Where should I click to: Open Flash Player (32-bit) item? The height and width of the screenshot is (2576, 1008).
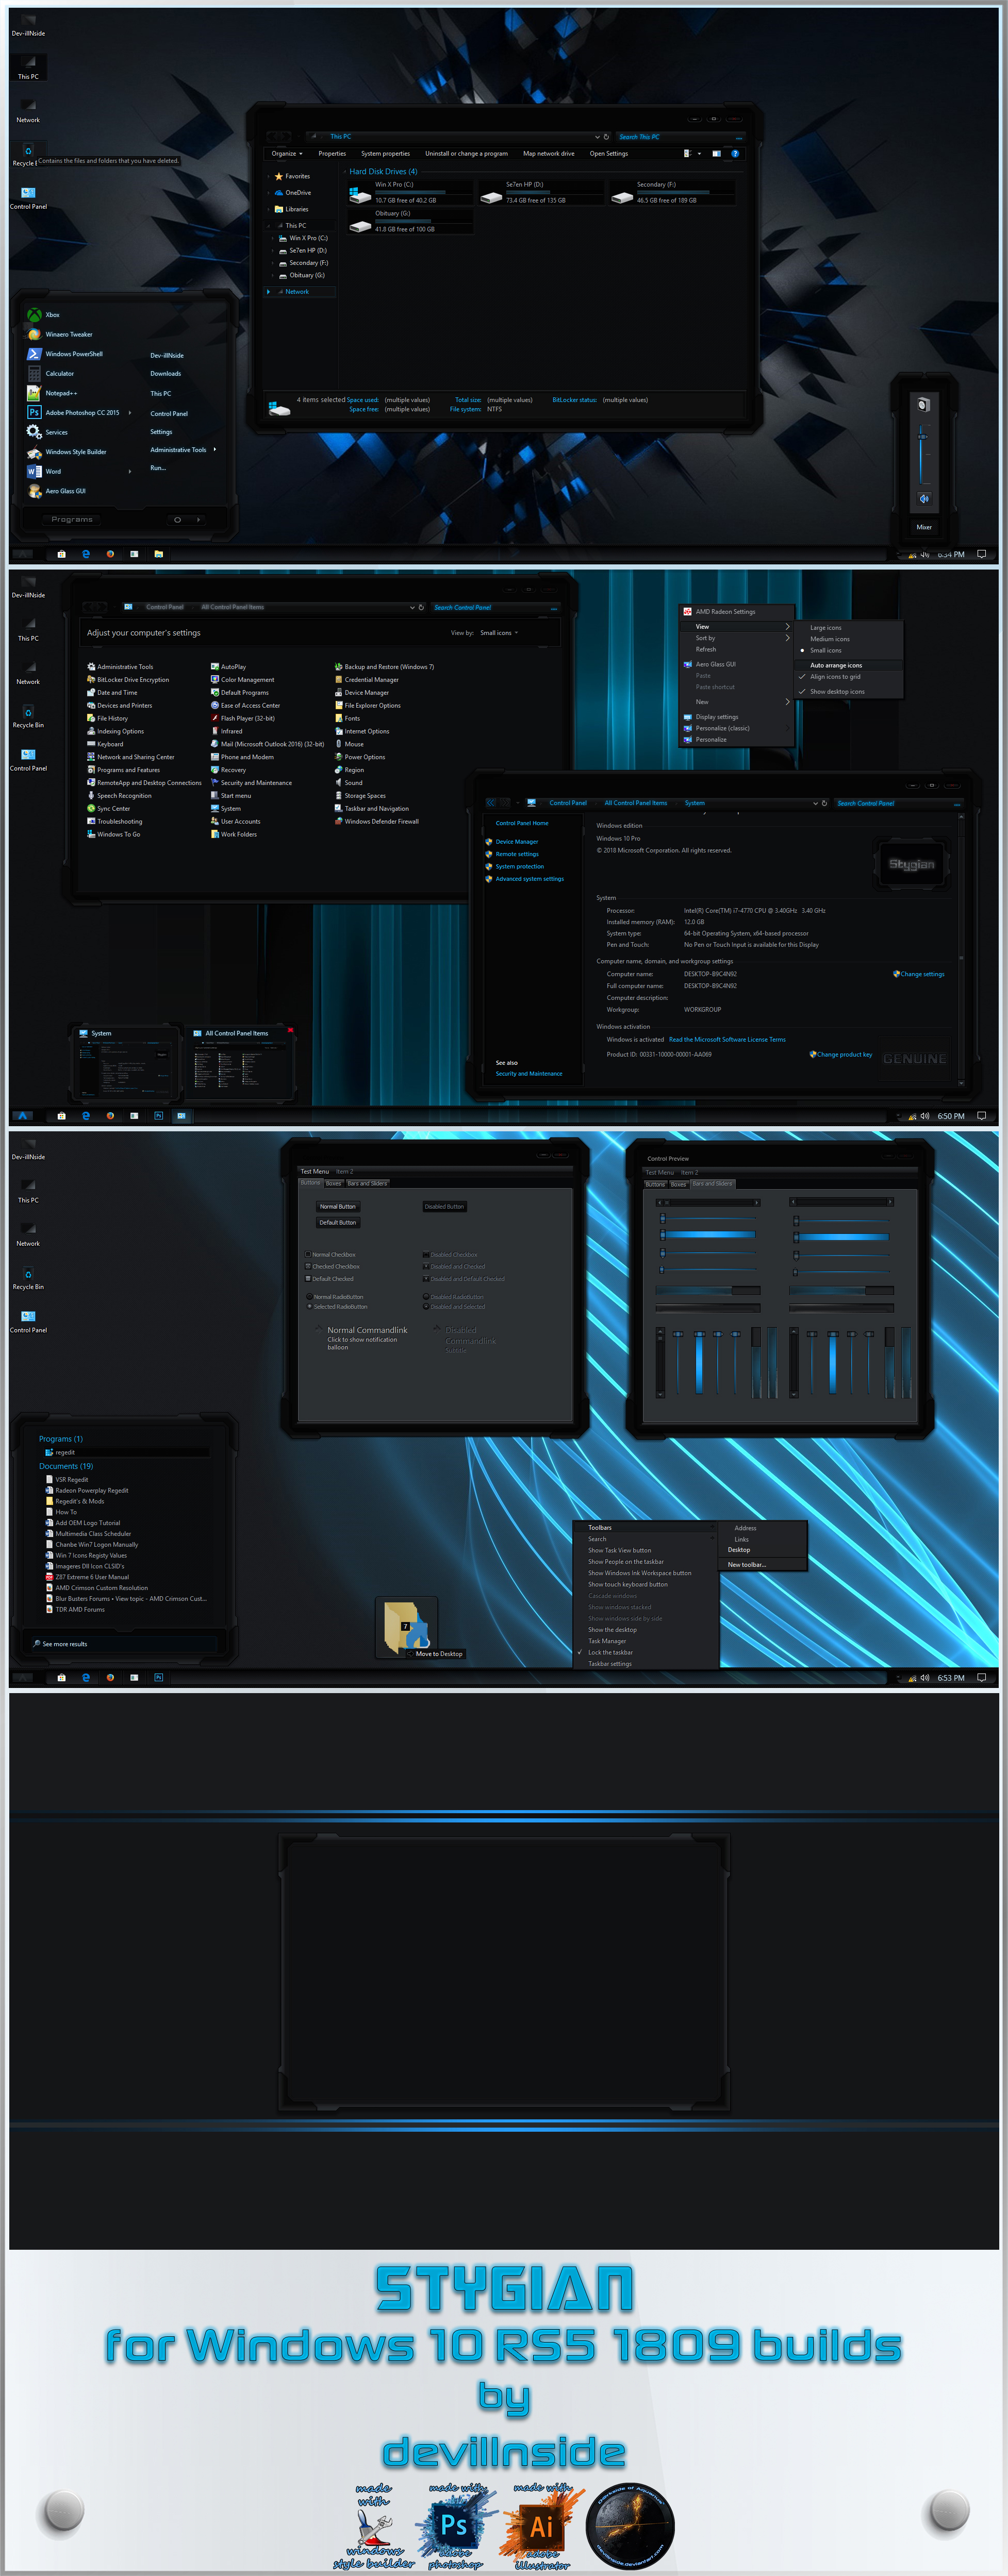[x=242, y=718]
